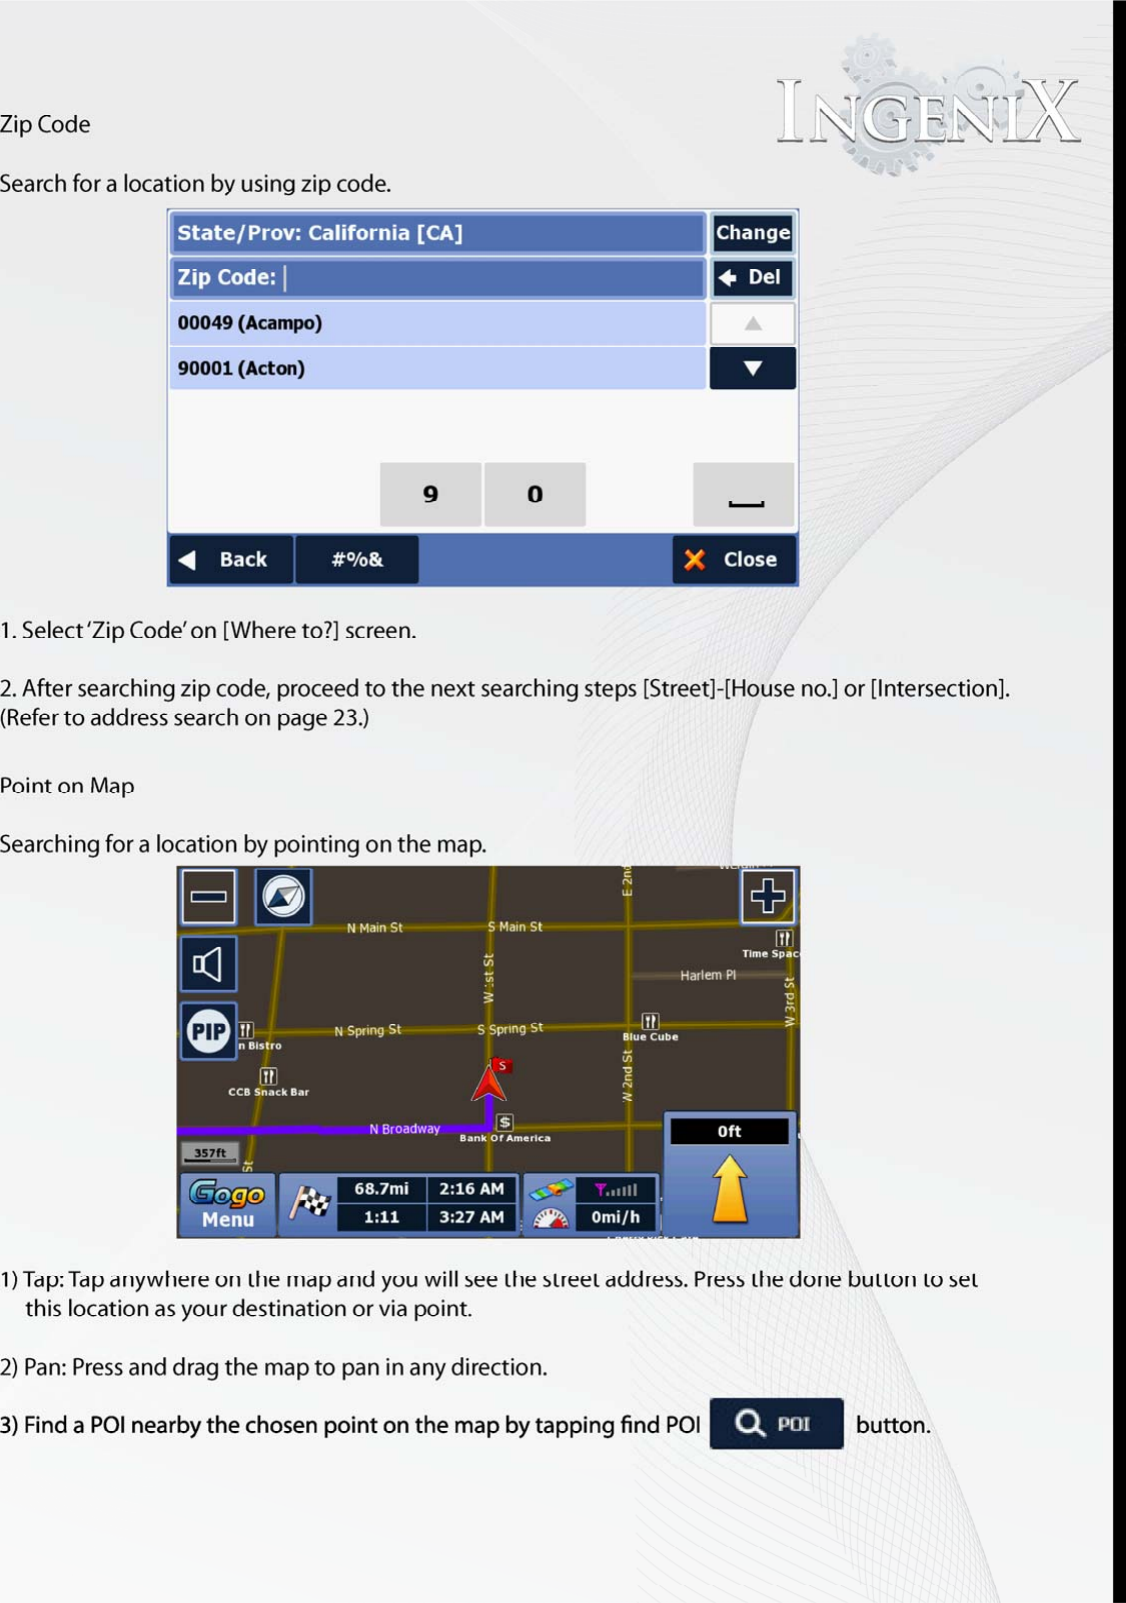Click the 68.7mi remaining distance
The width and height of the screenshot is (1126, 1603).
point(381,1189)
